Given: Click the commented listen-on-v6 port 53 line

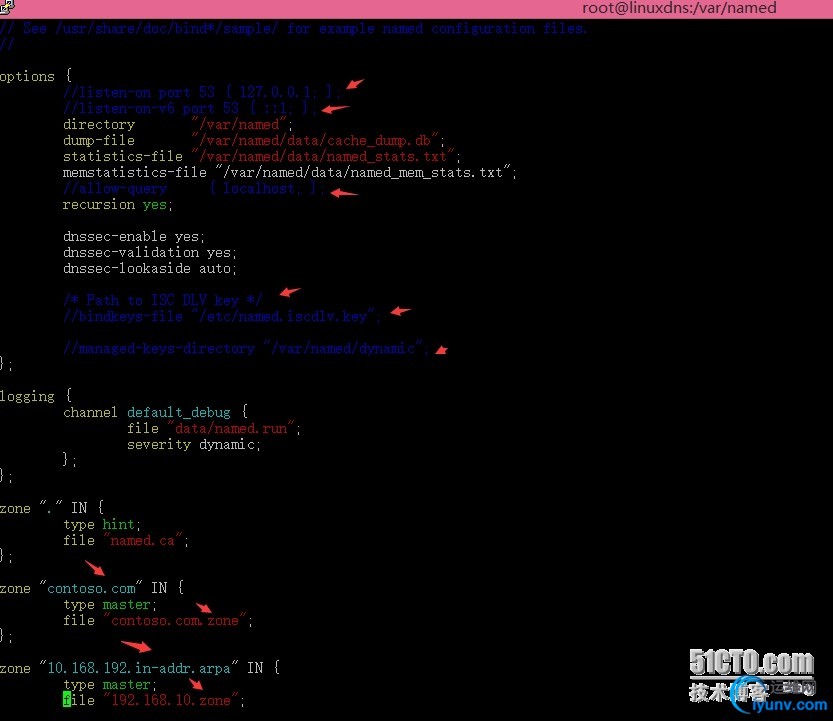Looking at the screenshot, I should coord(190,108).
